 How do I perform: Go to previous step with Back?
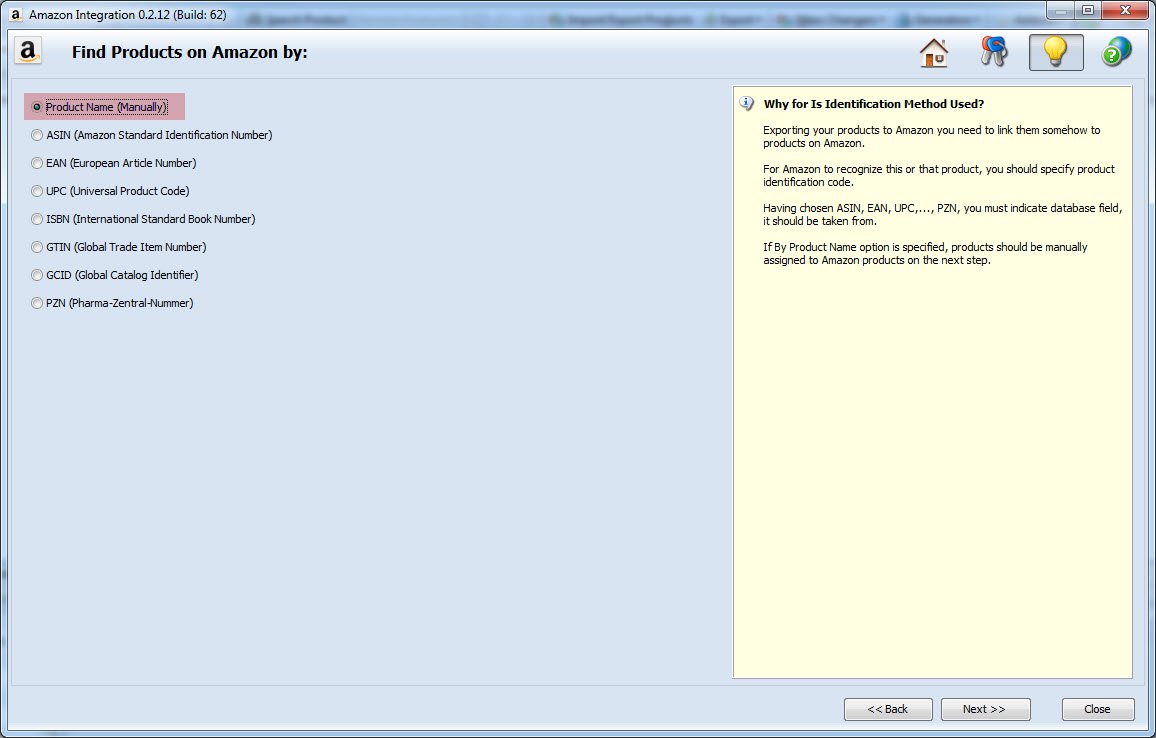[x=888, y=709]
